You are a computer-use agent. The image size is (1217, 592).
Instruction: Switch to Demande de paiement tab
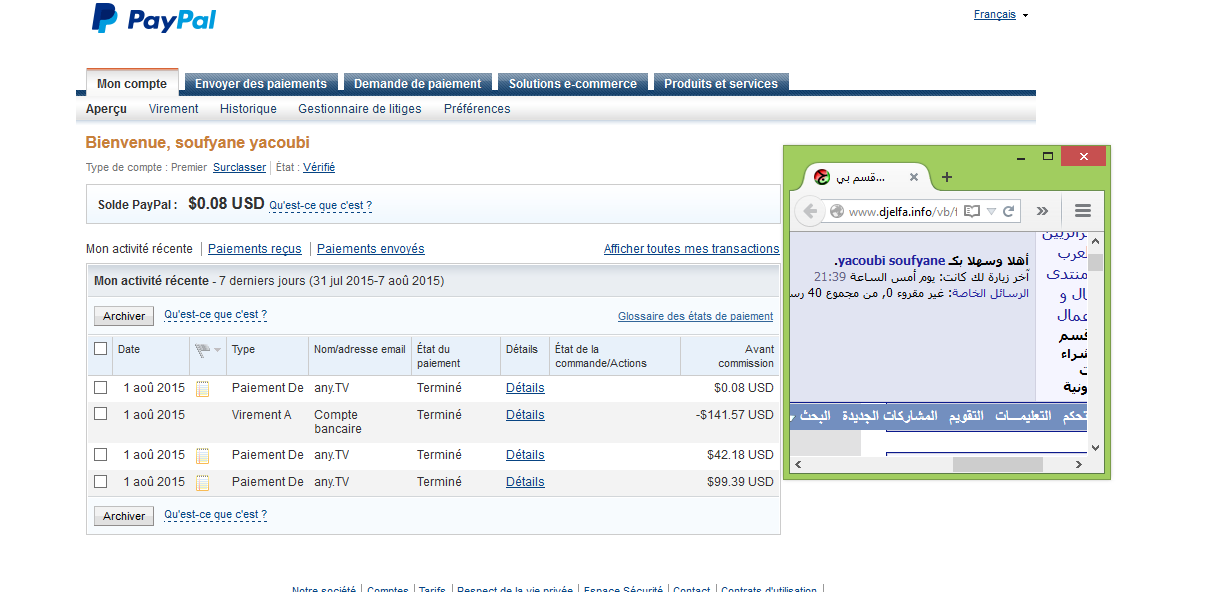(x=417, y=84)
